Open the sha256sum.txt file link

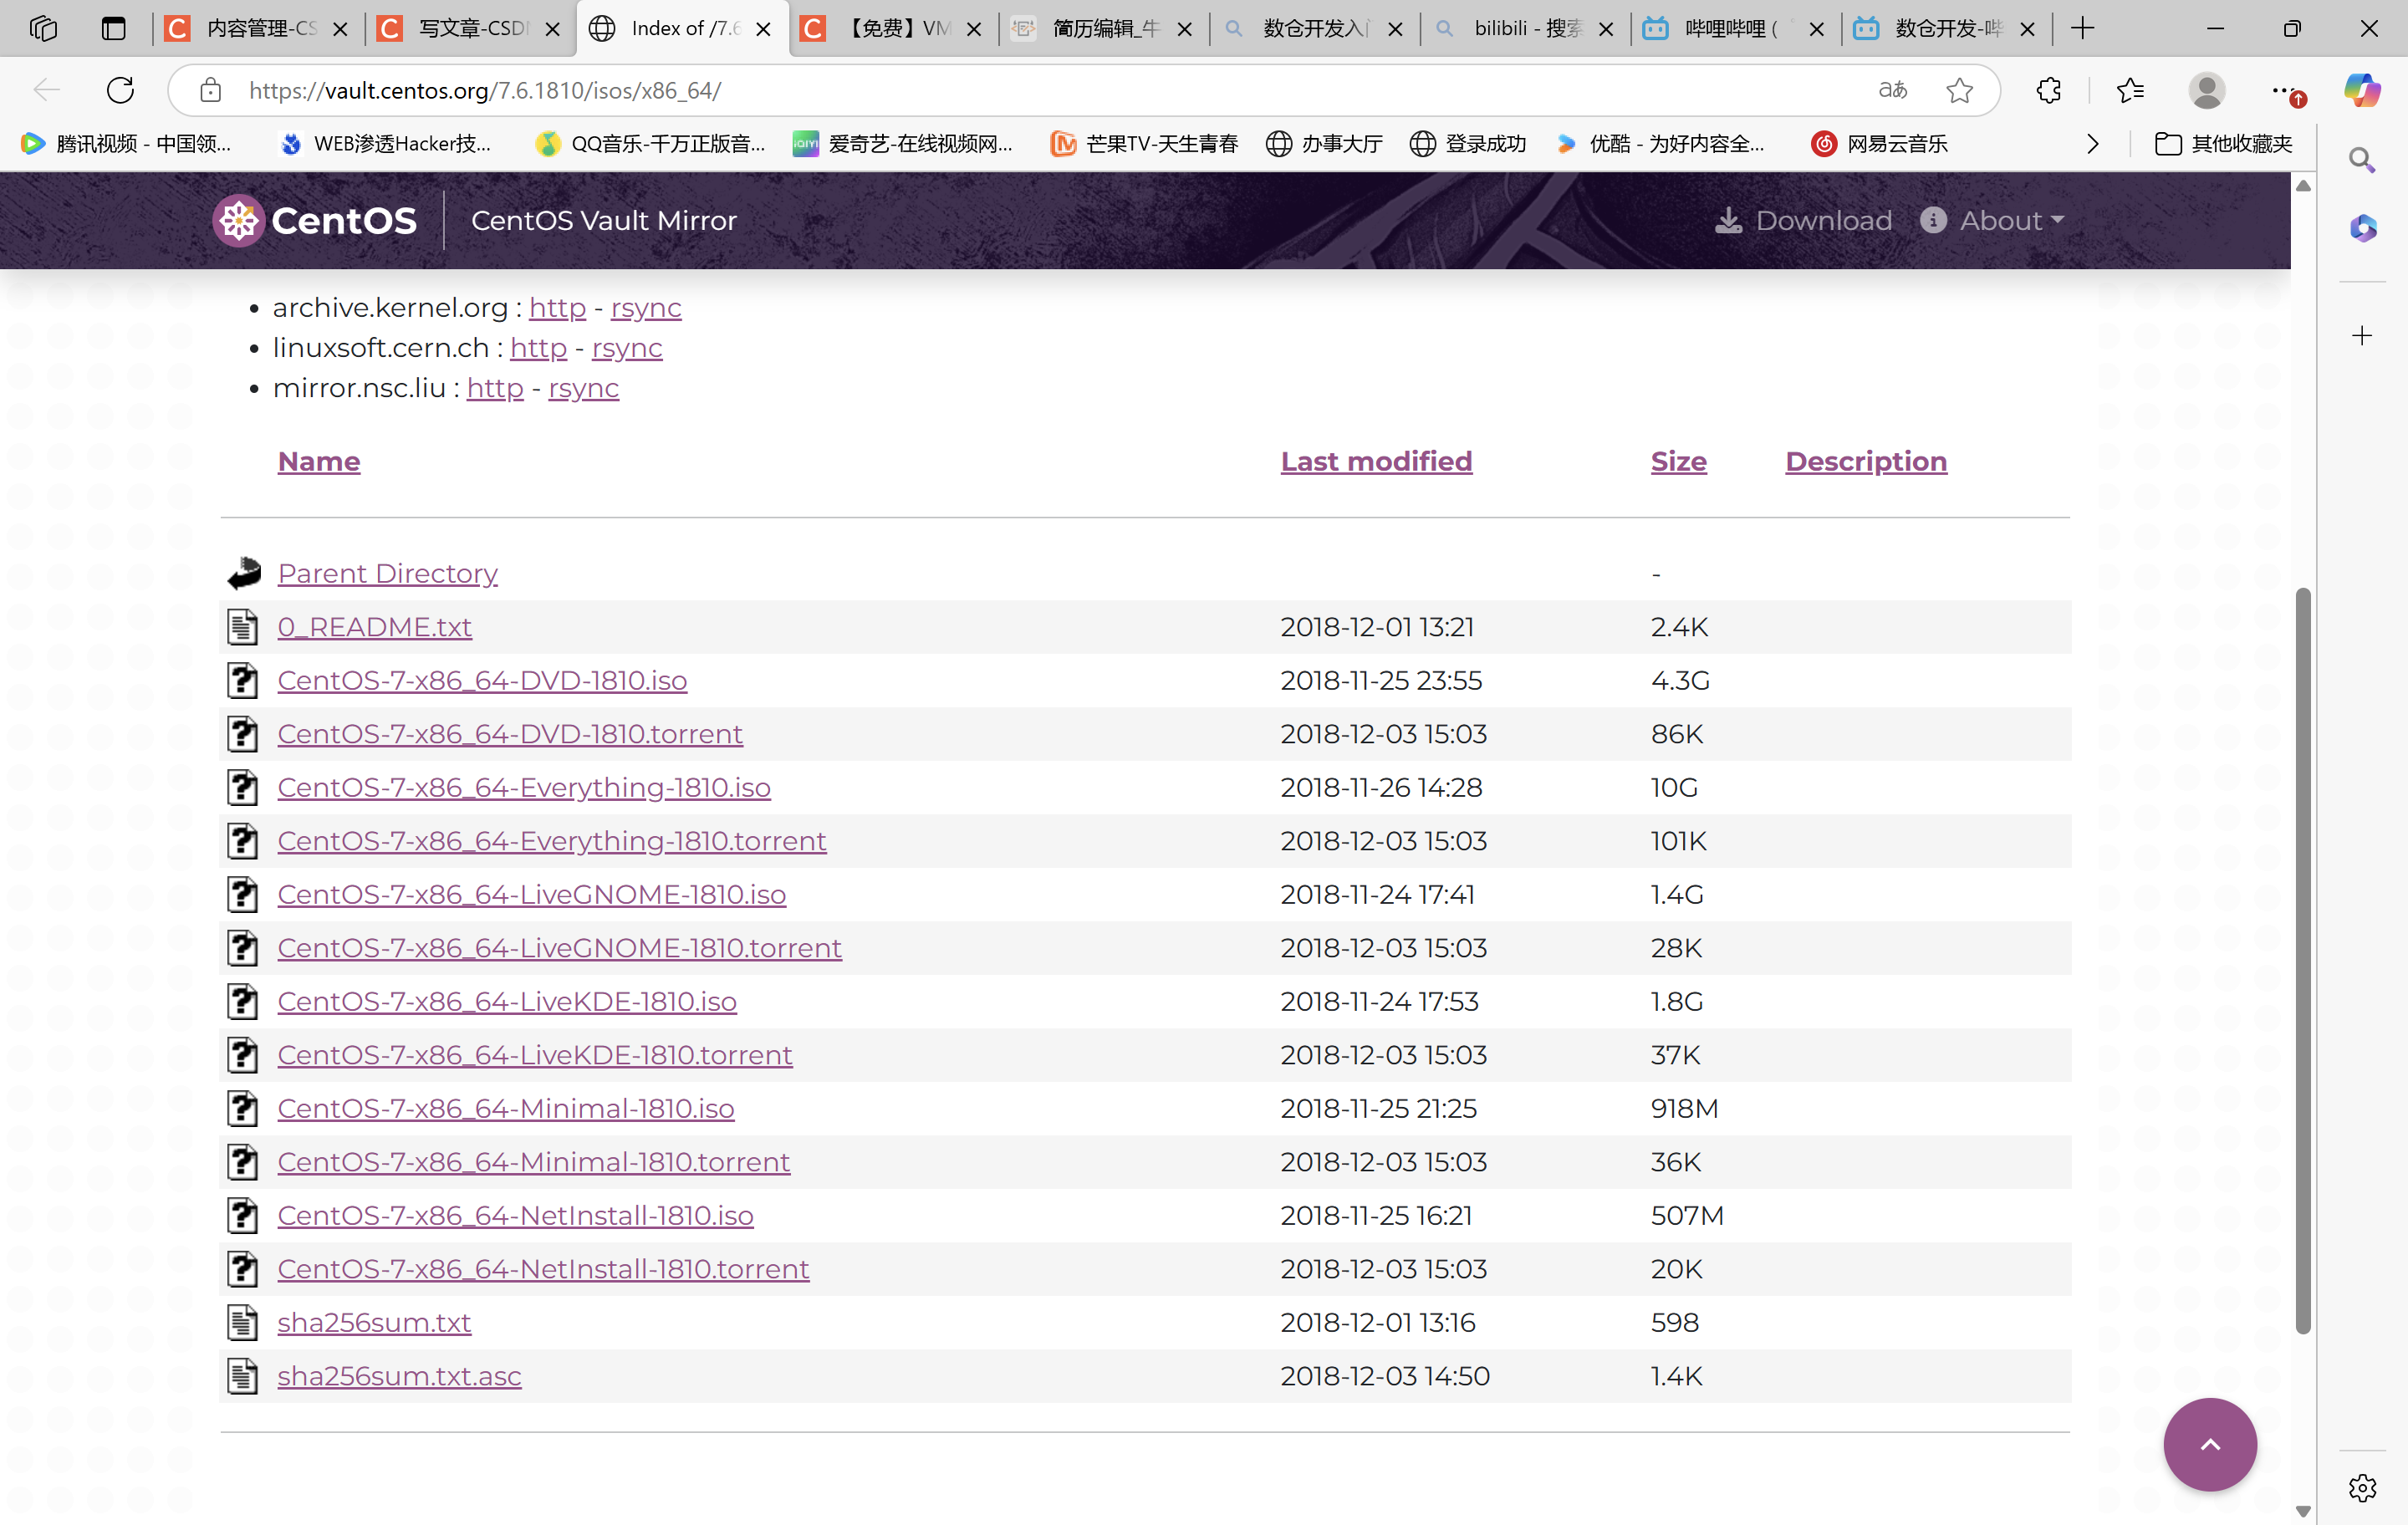tap(374, 1322)
